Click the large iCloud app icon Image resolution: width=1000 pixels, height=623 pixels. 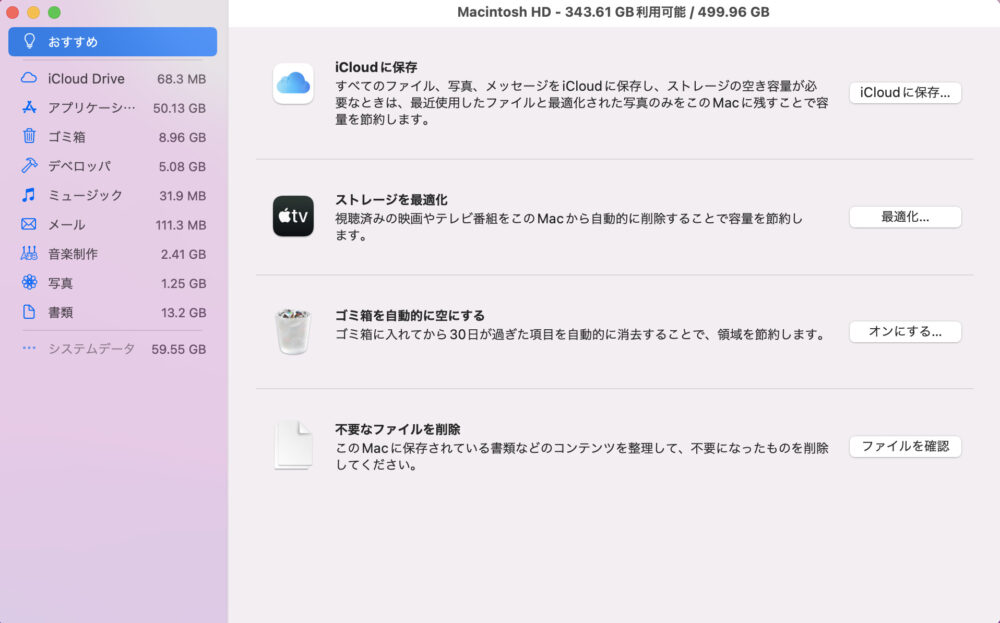click(x=293, y=84)
